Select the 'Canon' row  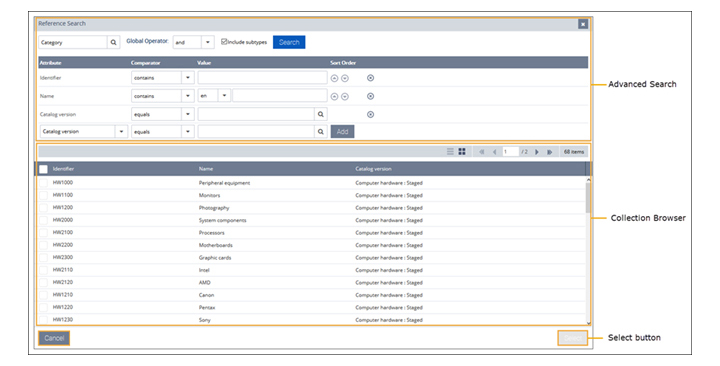pos(311,295)
